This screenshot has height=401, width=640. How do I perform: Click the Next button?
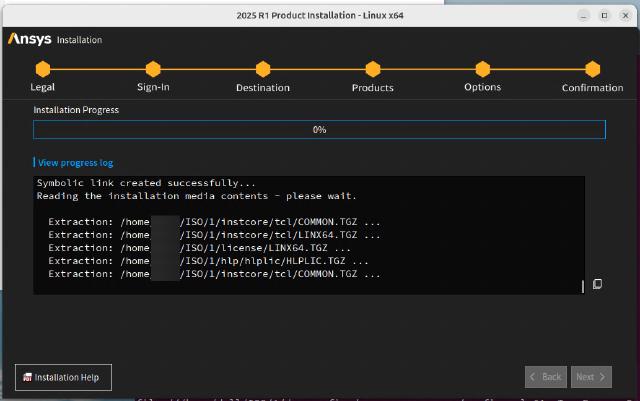pyautogui.click(x=591, y=377)
